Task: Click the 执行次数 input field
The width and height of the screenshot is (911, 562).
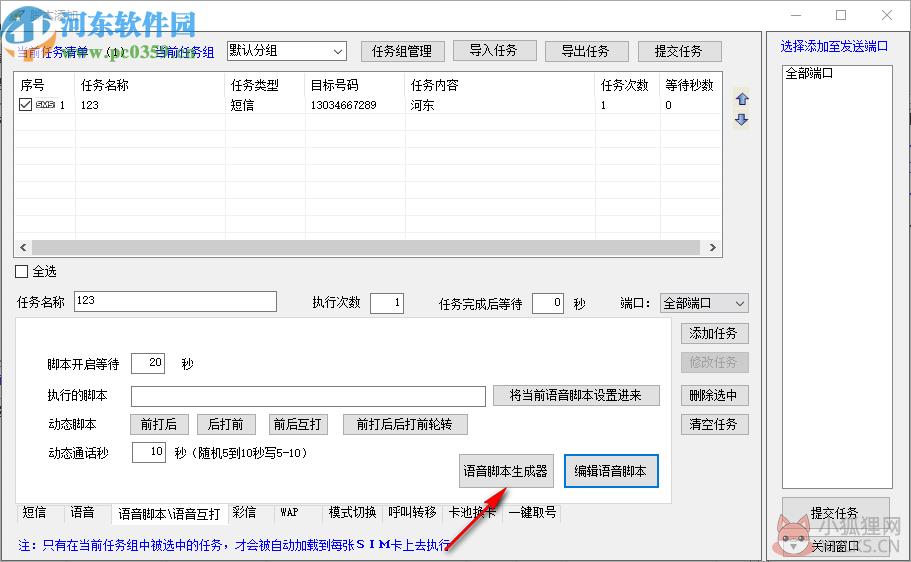Action: tap(386, 303)
